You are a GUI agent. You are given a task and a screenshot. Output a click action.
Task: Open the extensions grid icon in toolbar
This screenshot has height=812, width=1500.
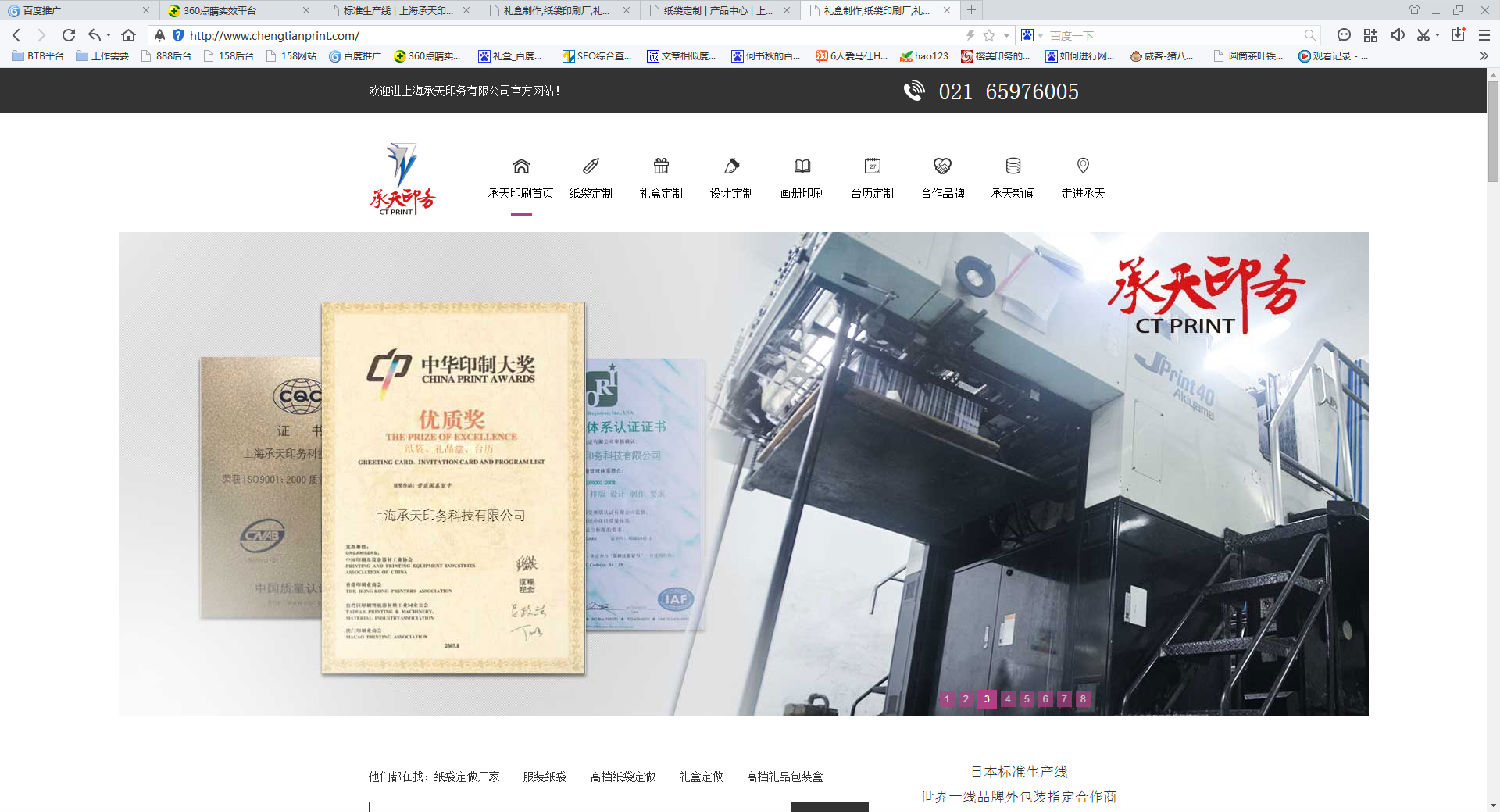point(1370,35)
